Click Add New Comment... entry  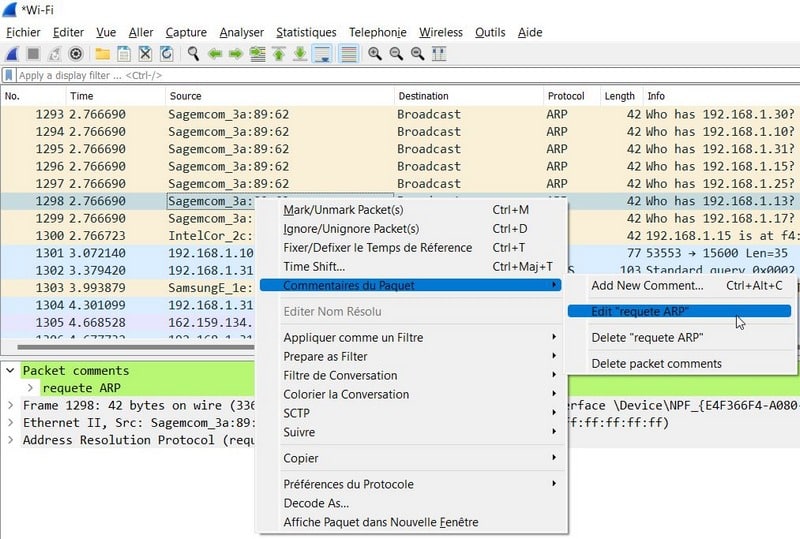point(646,286)
